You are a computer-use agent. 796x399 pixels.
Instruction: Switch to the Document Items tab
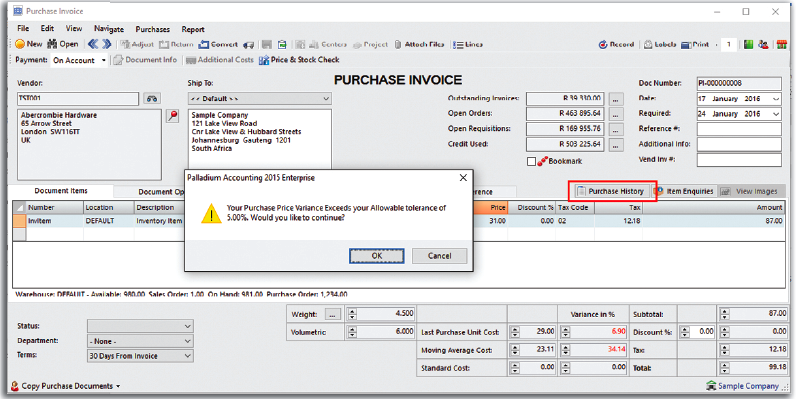tap(61, 191)
